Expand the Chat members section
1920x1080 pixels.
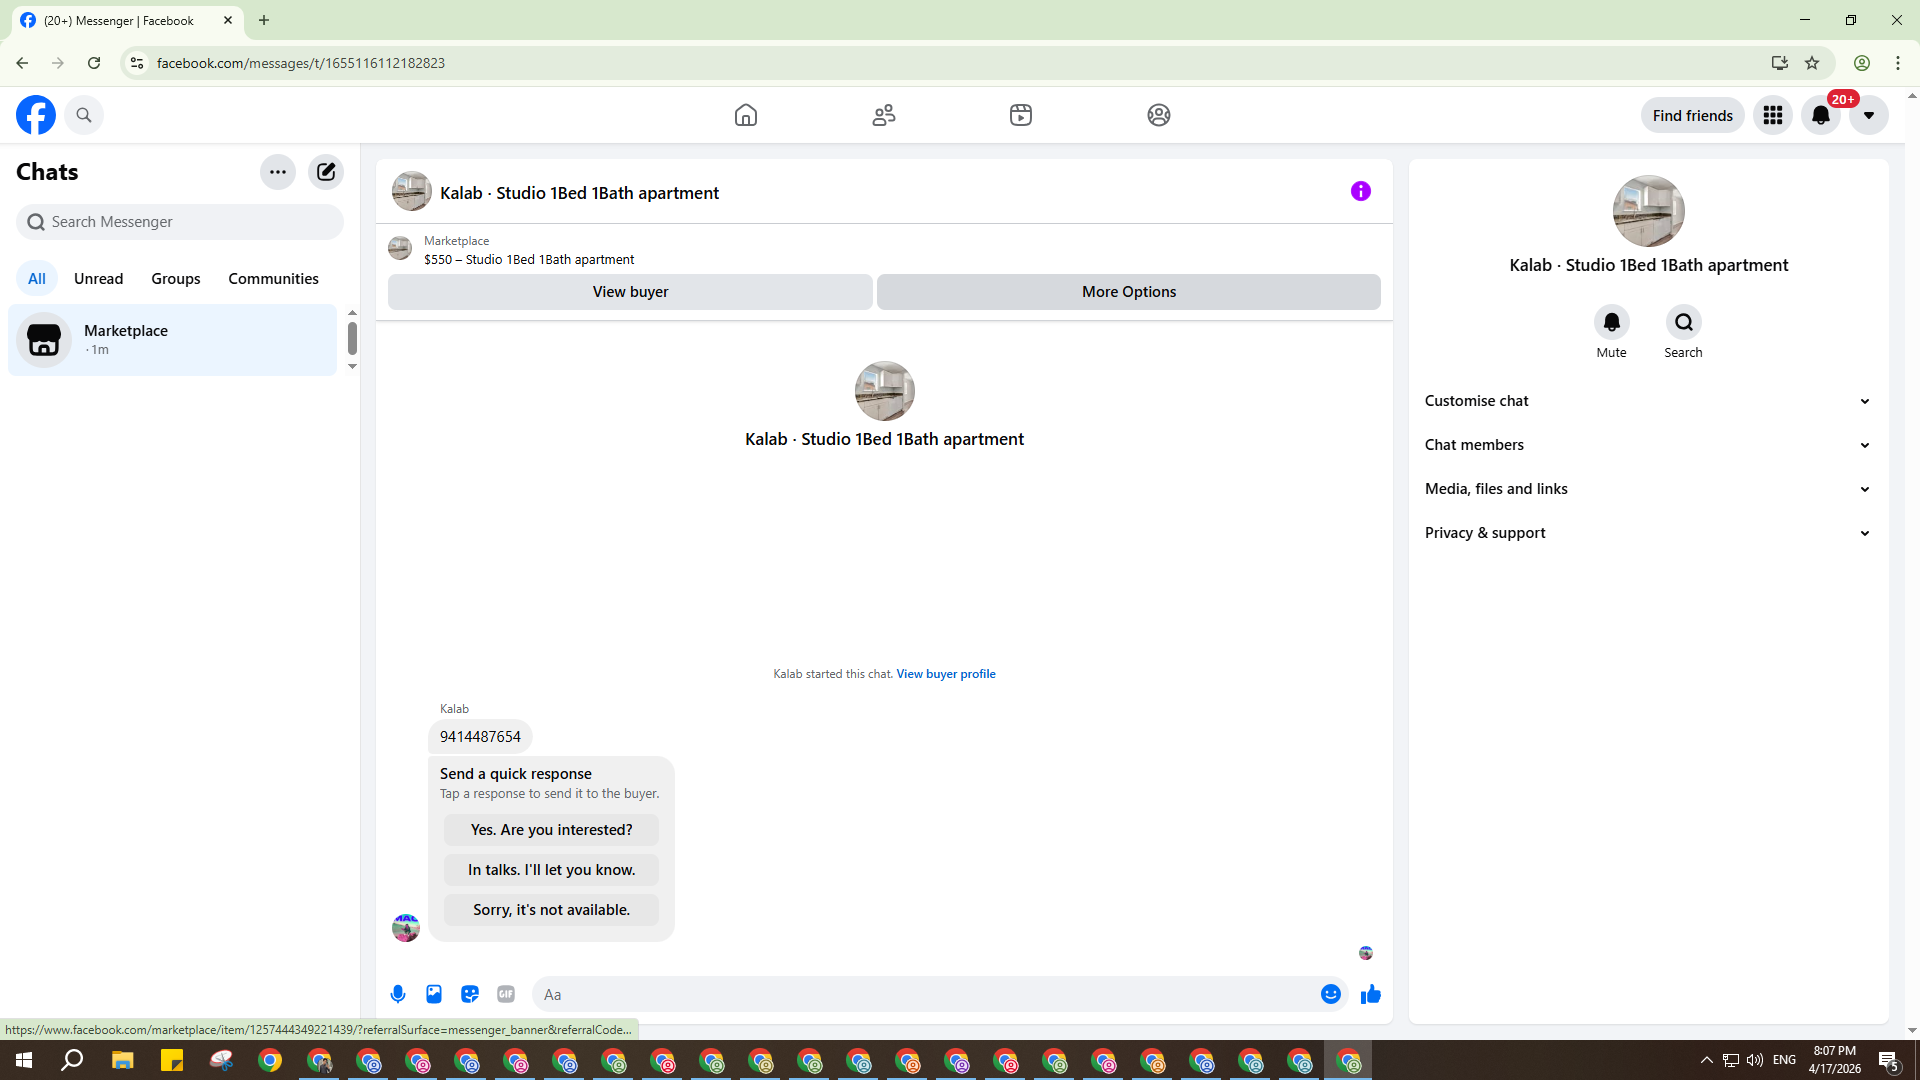click(1648, 445)
